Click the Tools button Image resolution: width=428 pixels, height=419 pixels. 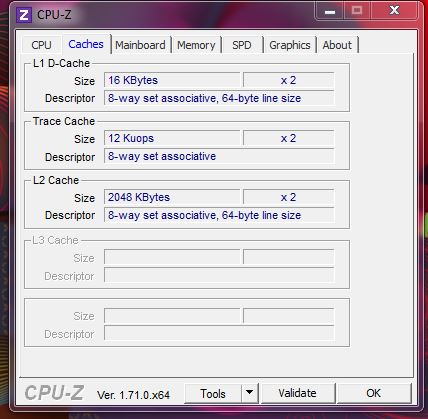coord(213,394)
